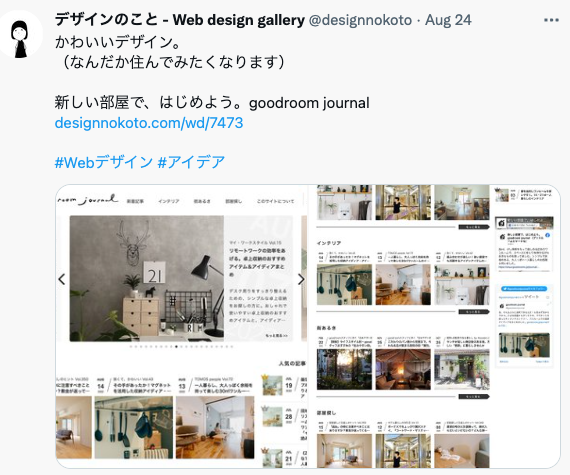The width and height of the screenshot is (570, 475).
Task: Click the 人気の記事 section heading
Action: [x=292, y=363]
